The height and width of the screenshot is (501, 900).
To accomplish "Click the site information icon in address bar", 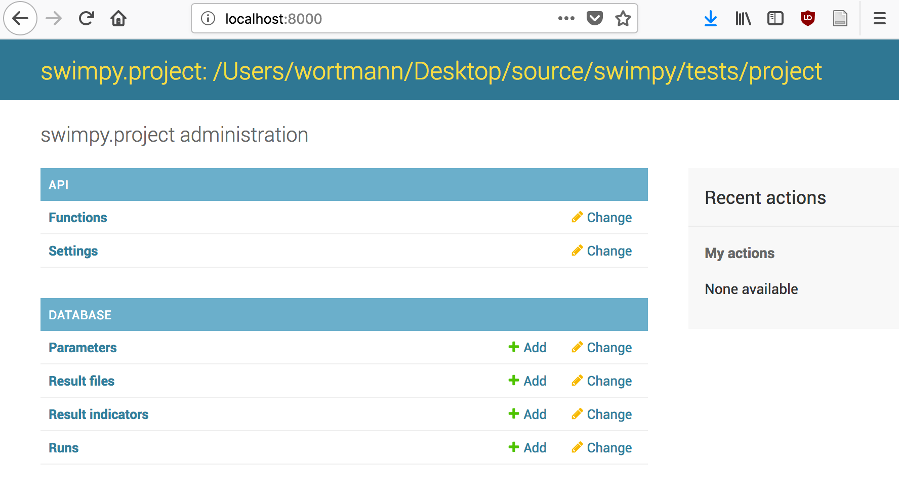I will 208,18.
